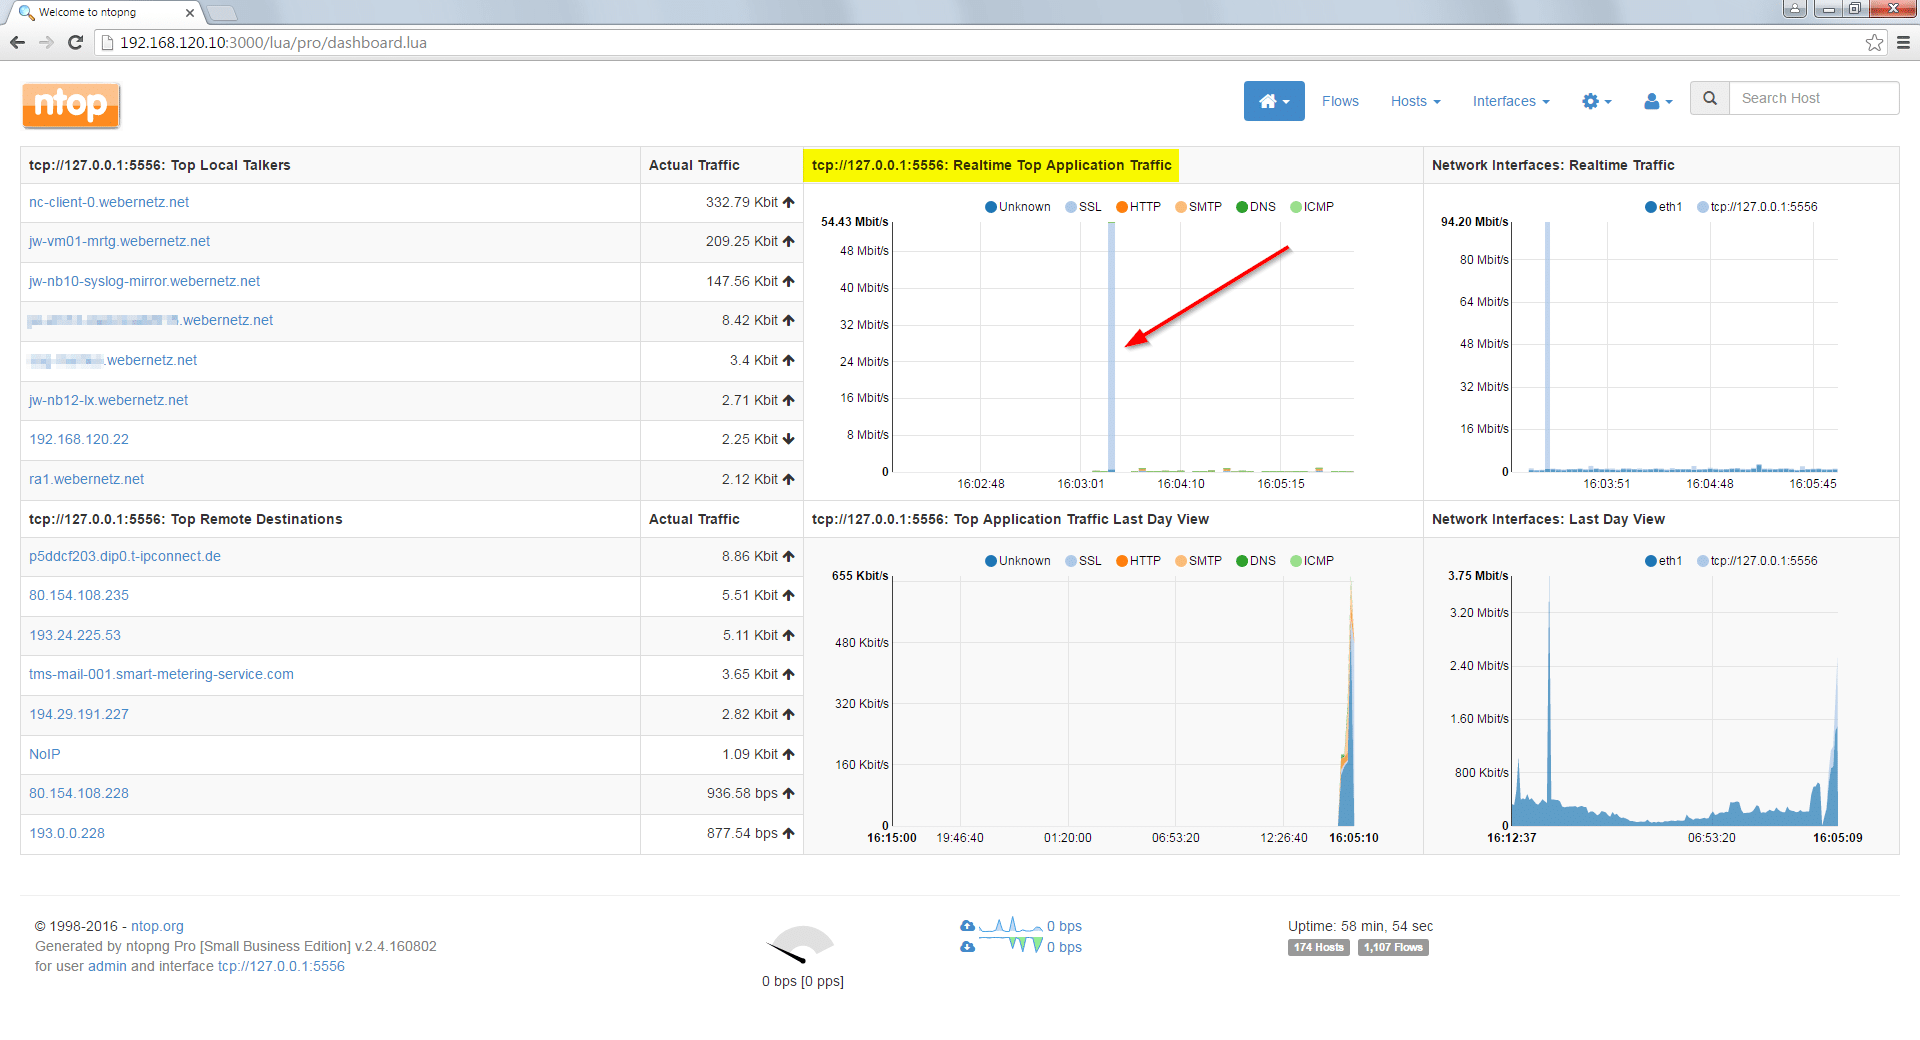Open remote host 193.24.225.53
Viewport: 1920px width, 1040px height.
75,635
